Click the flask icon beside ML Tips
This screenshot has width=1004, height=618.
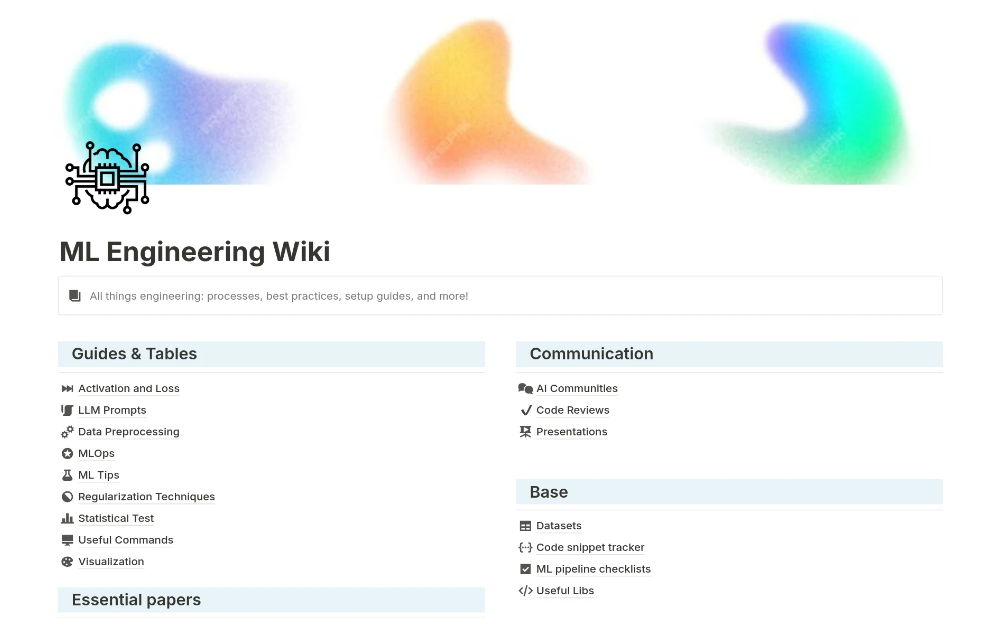tap(67, 475)
